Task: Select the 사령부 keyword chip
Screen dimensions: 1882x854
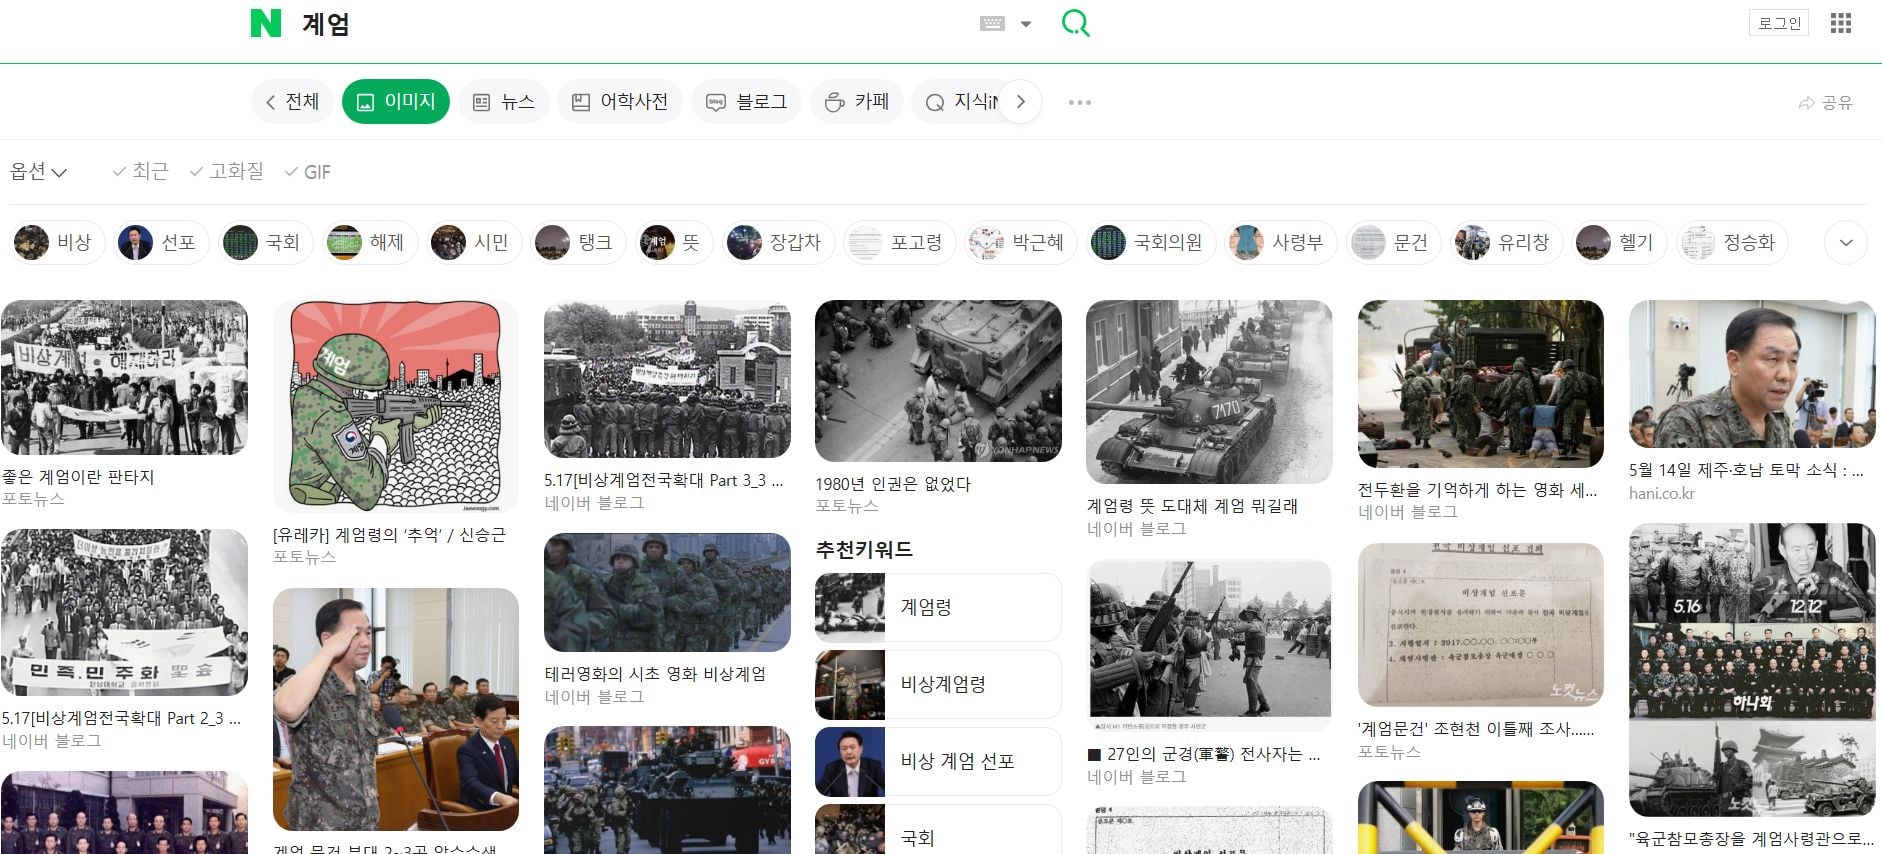Action: tap(1280, 243)
